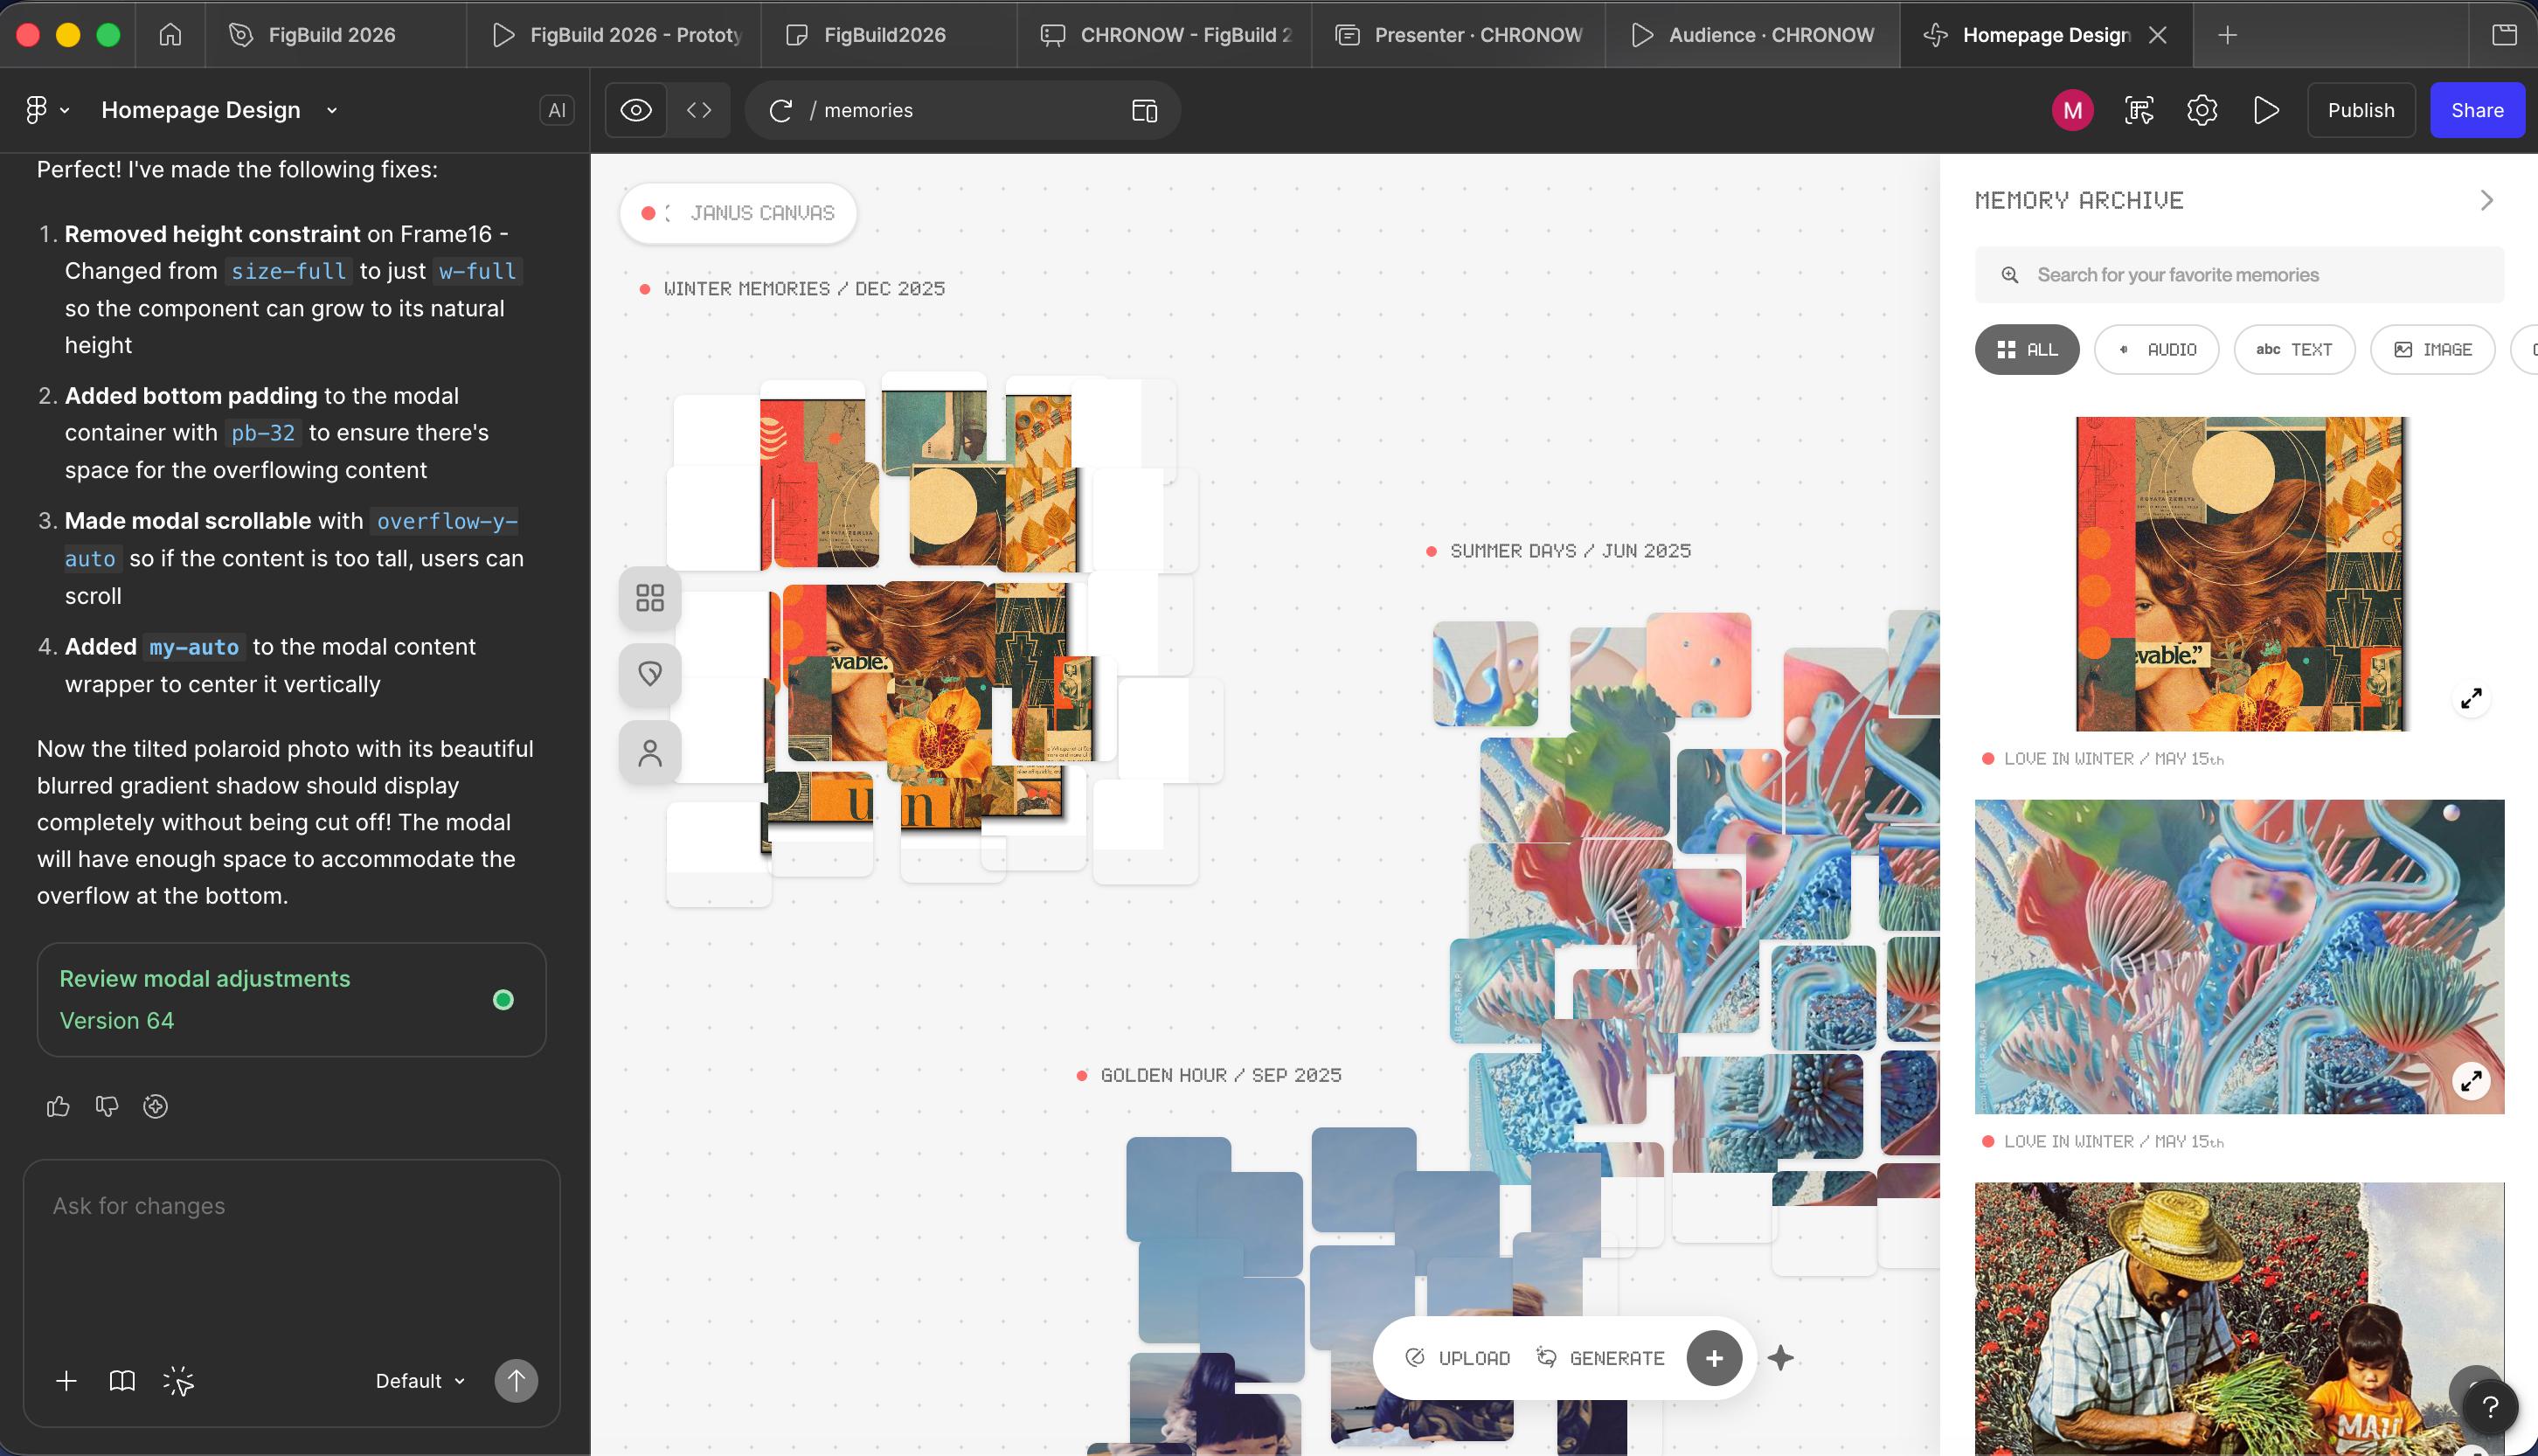Expand the first Love in Winter image

click(x=2471, y=698)
